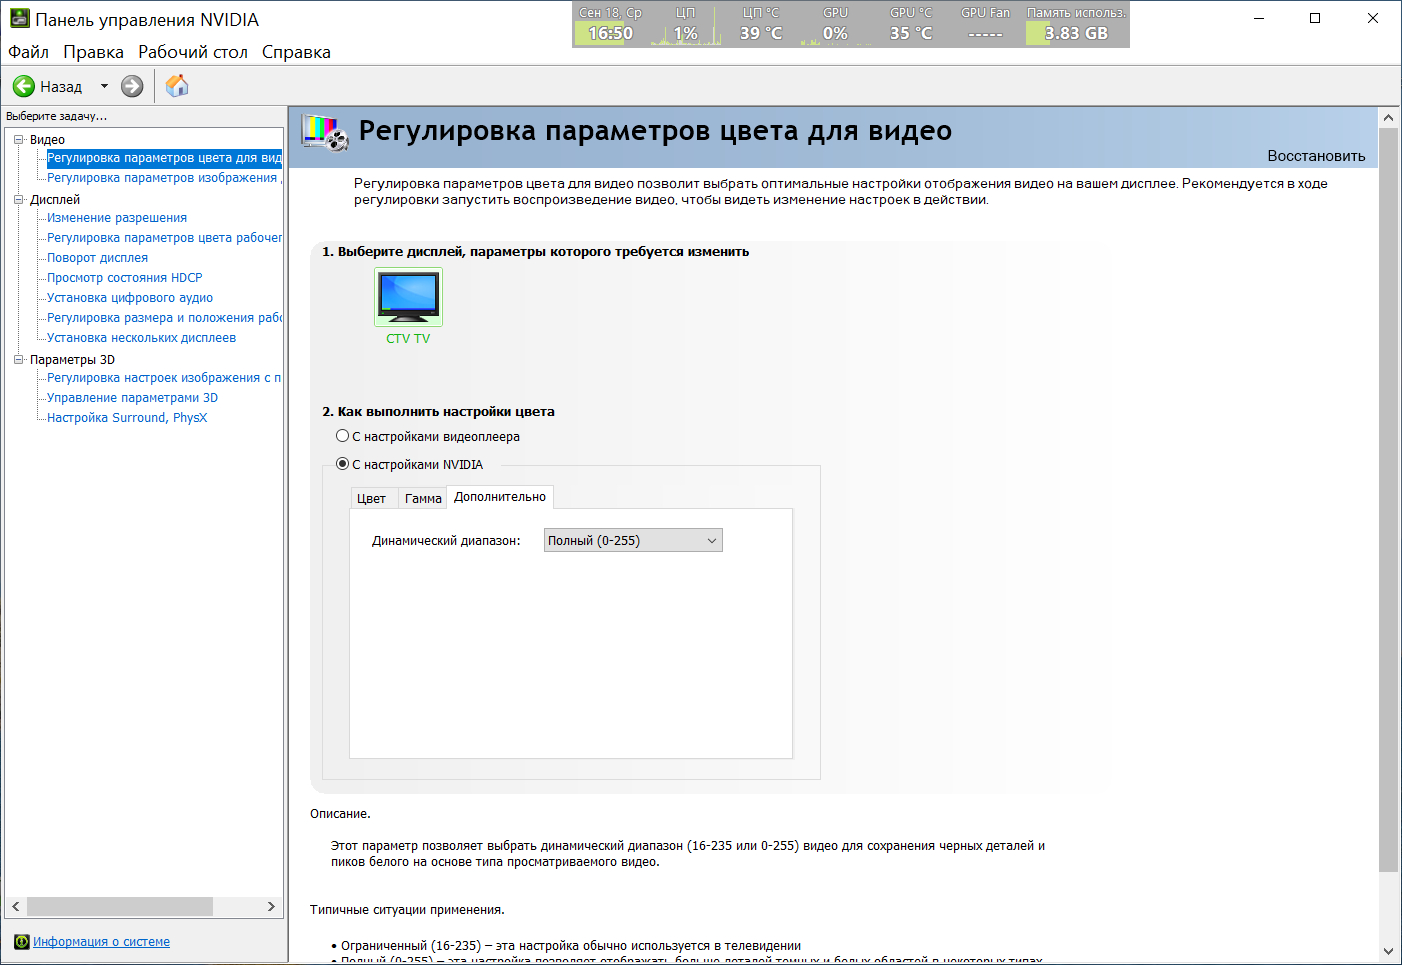Open Информация о системе link
The width and height of the screenshot is (1402, 965).
click(x=101, y=942)
